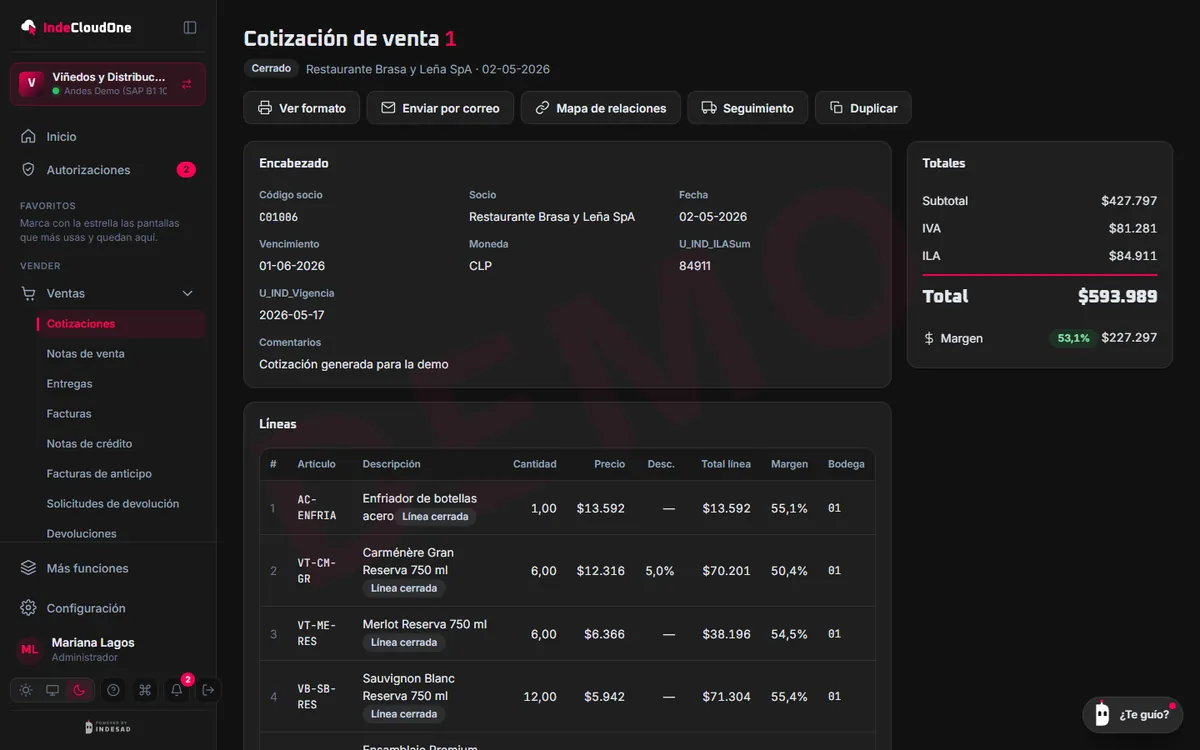Collapse the sidebar with the panel icon
The width and height of the screenshot is (1200, 750).
click(190, 27)
